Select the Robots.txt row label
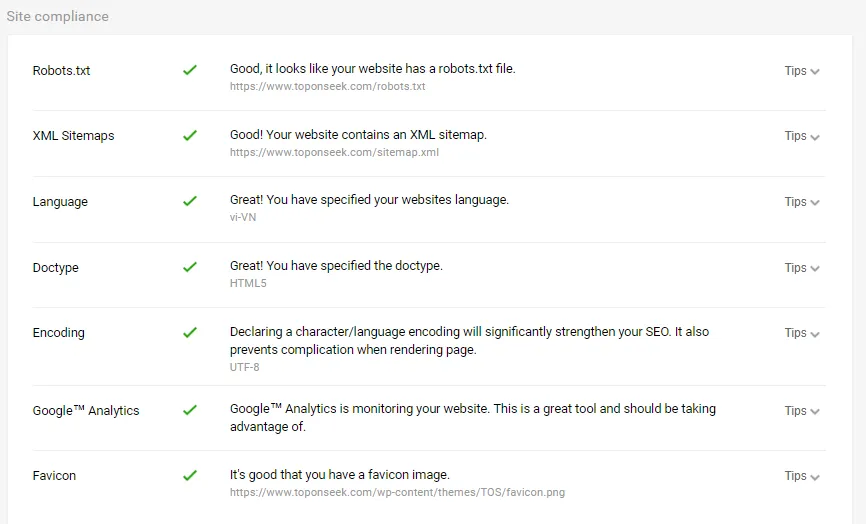Image resolution: width=866 pixels, height=524 pixels. tap(61, 71)
